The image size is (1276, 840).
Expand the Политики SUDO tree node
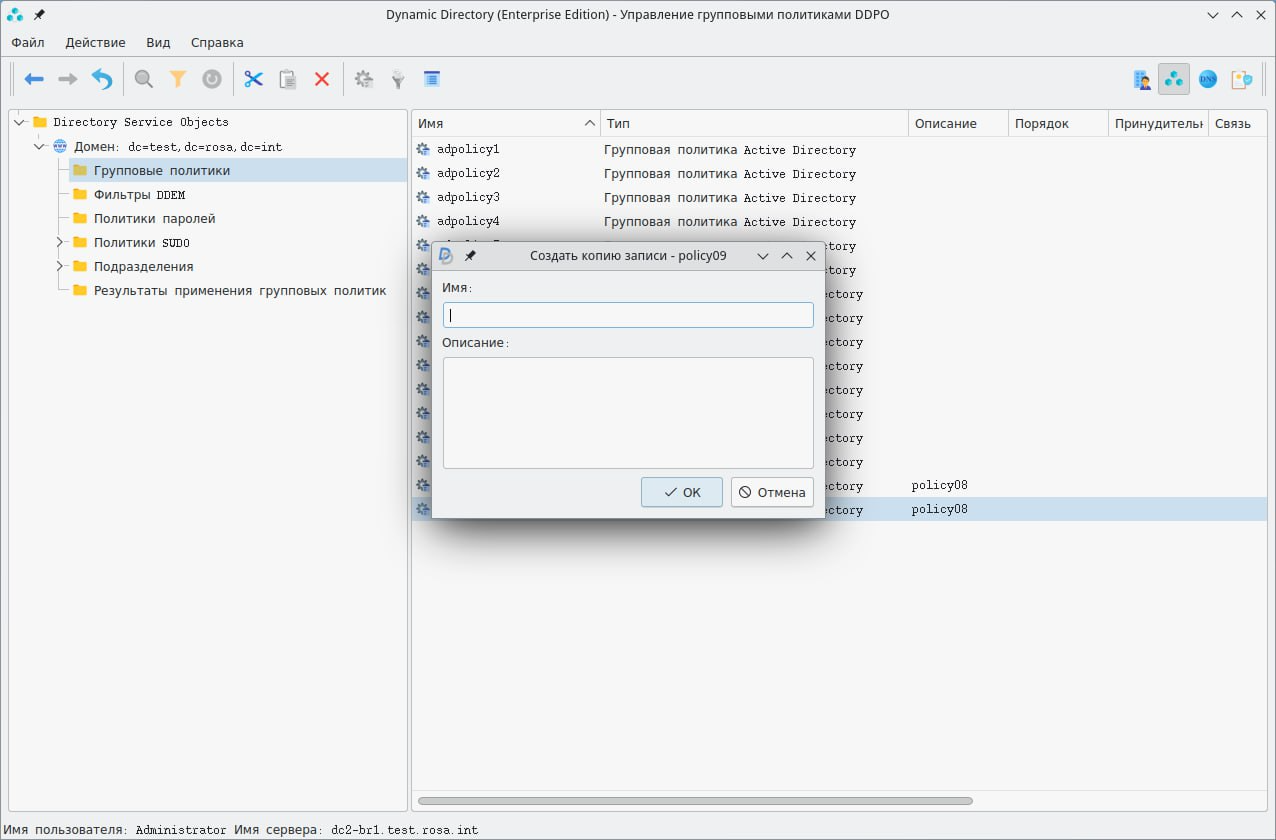[x=60, y=242]
